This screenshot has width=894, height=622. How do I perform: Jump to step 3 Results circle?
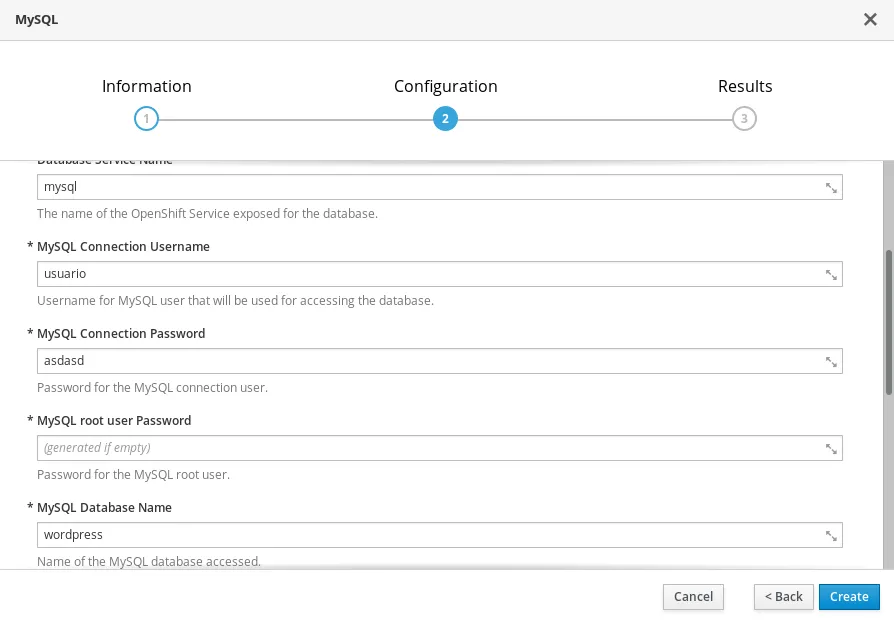[744, 119]
